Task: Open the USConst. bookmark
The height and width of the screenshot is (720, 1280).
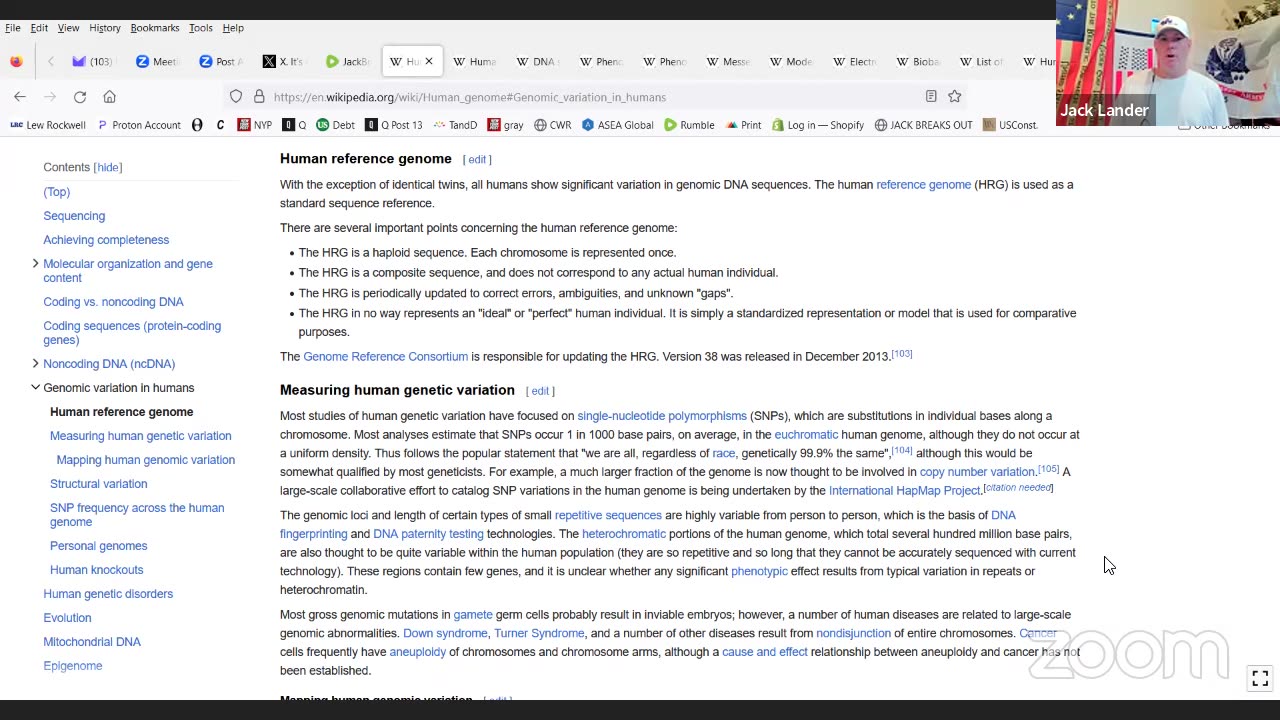Action: (1011, 125)
